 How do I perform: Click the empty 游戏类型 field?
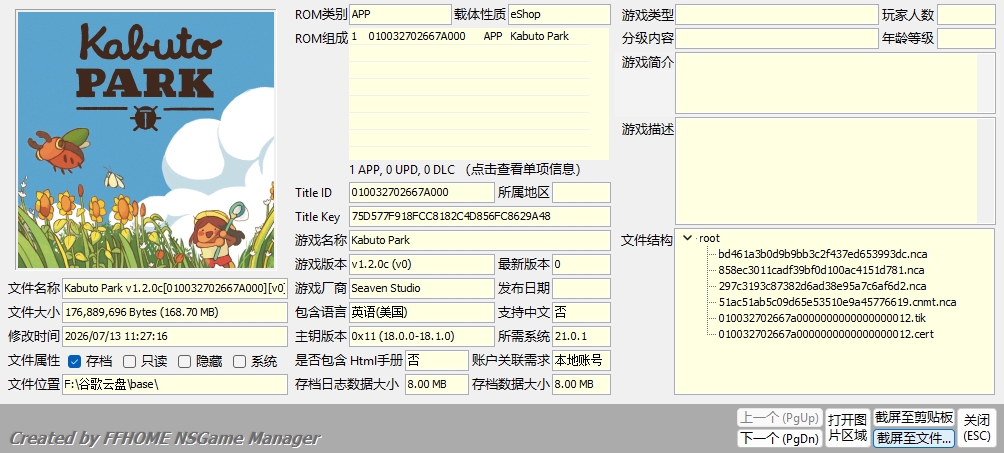[777, 15]
